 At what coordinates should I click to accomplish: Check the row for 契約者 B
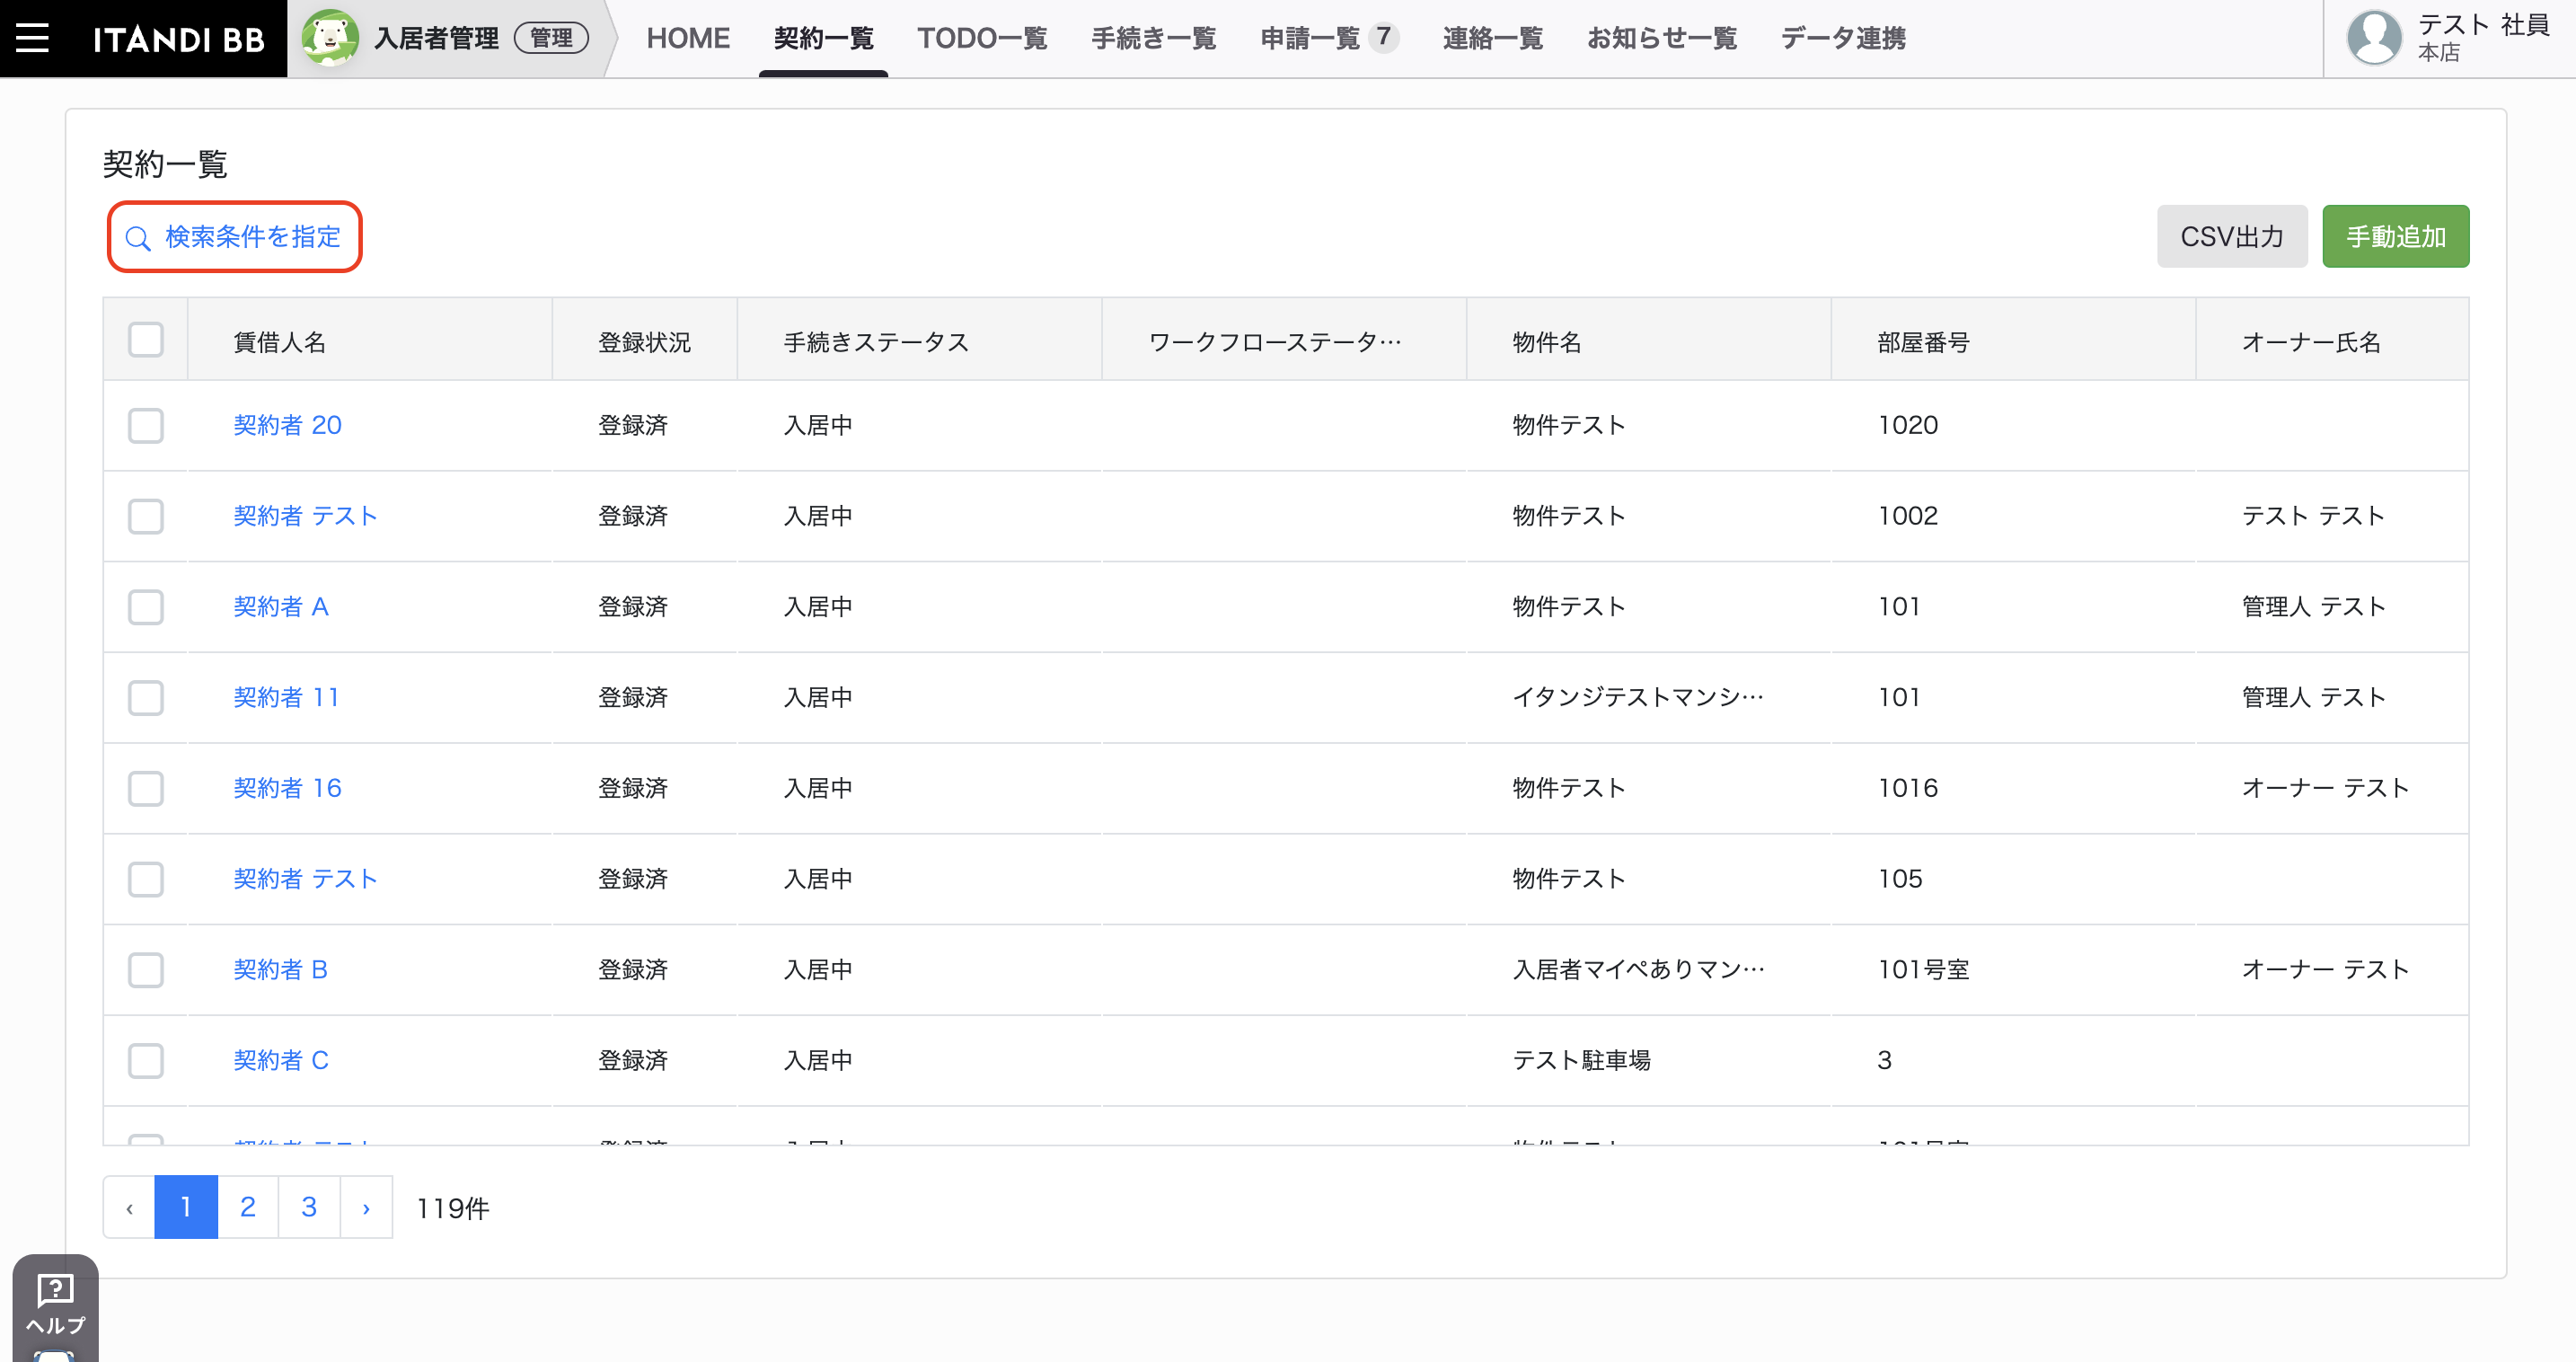point(146,970)
